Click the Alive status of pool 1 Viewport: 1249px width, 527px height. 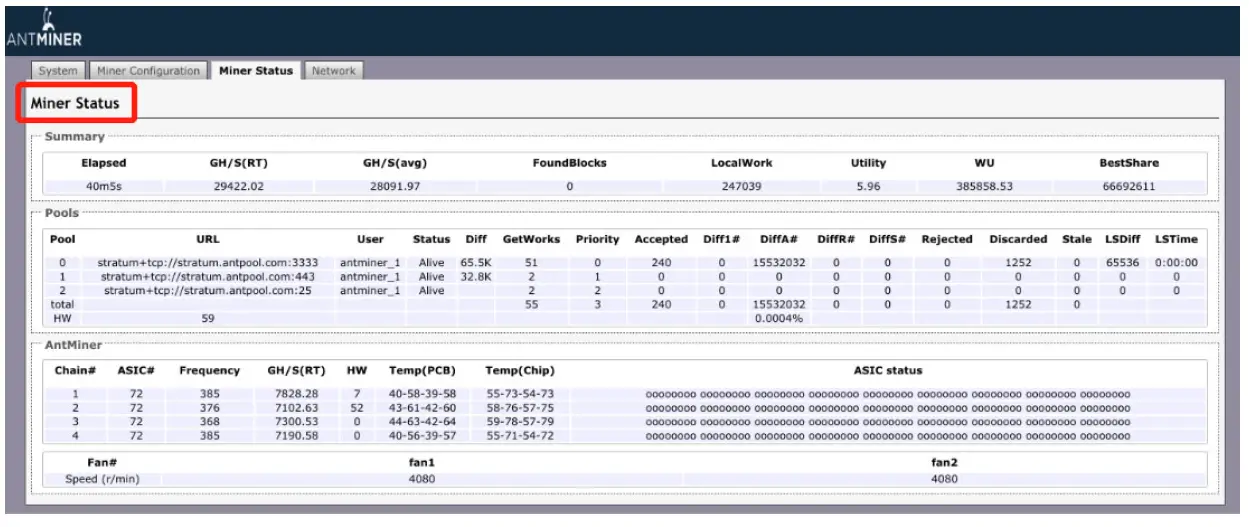431,276
